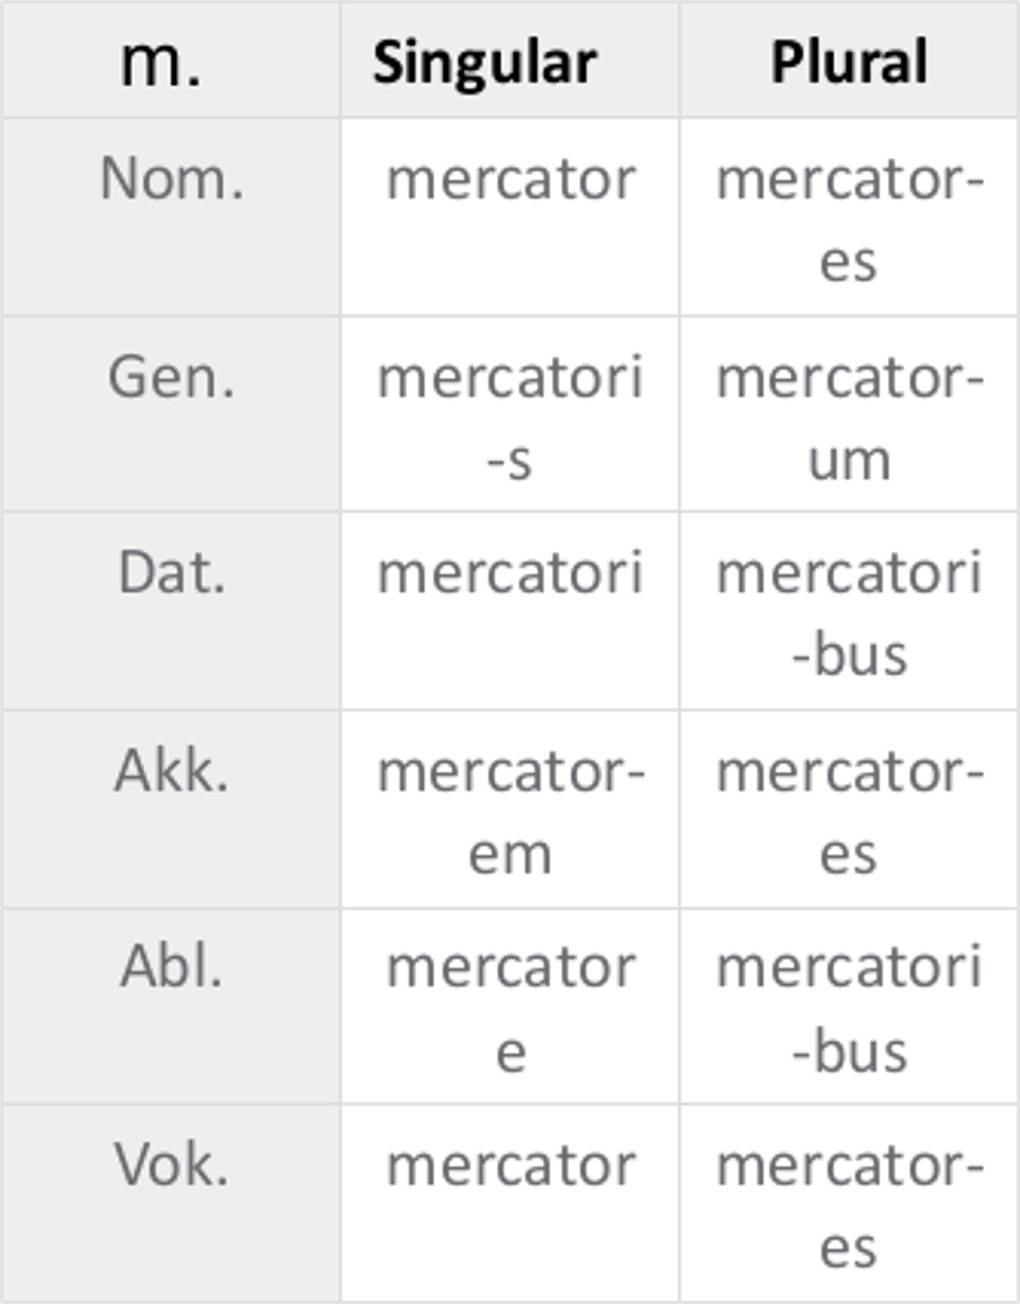1020x1304 pixels.
Task: Click the nominative plural cell "mercator-es"
Action: tap(849, 220)
